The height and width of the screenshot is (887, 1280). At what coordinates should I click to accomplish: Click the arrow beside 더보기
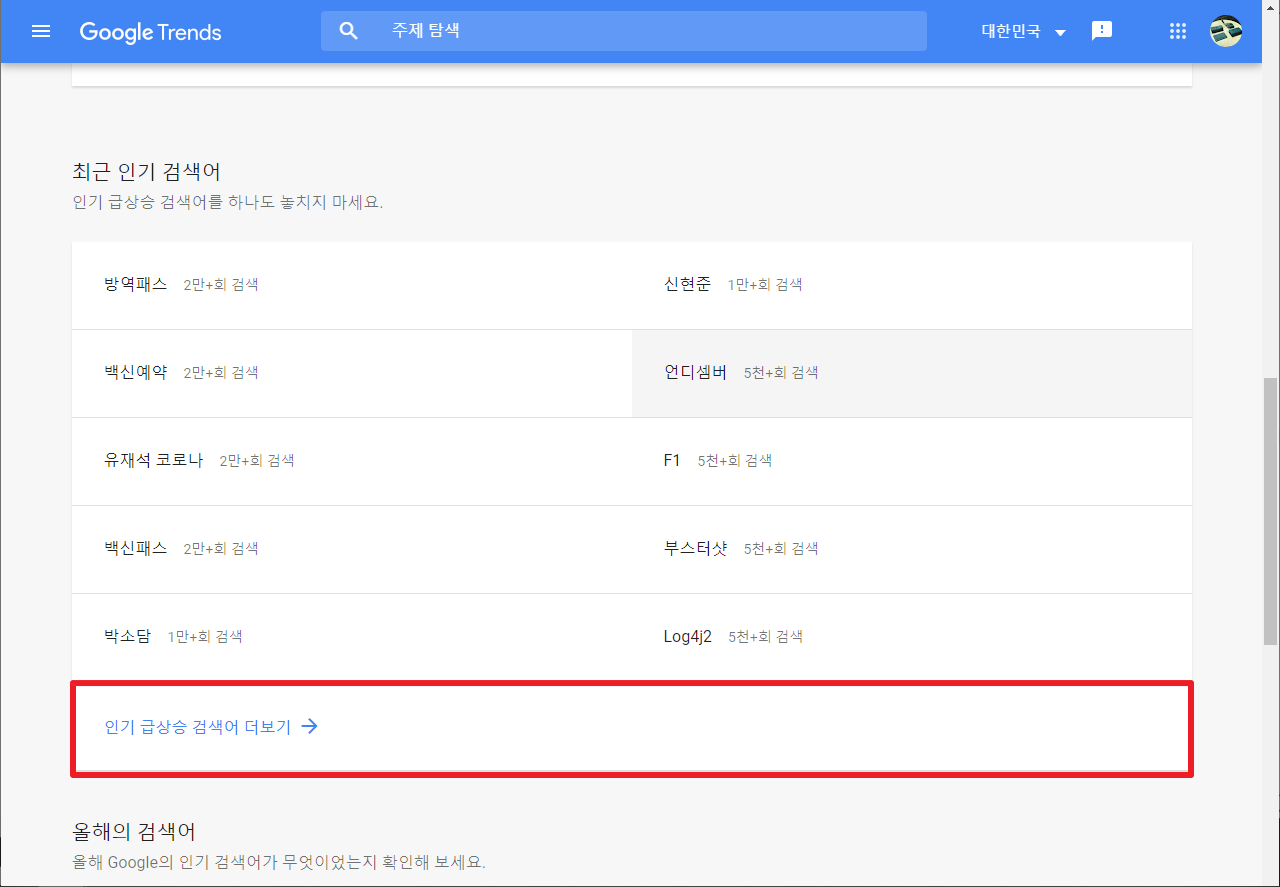(310, 727)
